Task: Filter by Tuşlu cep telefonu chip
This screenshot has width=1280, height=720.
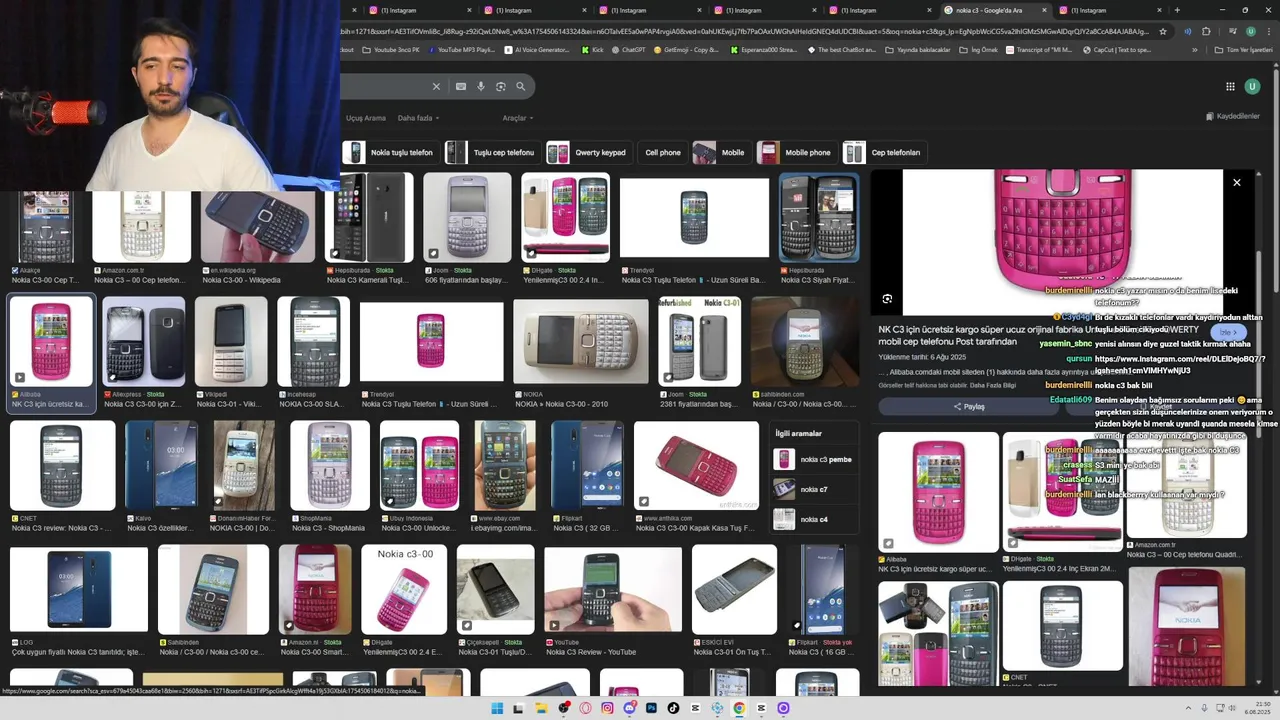Action: coord(491,152)
